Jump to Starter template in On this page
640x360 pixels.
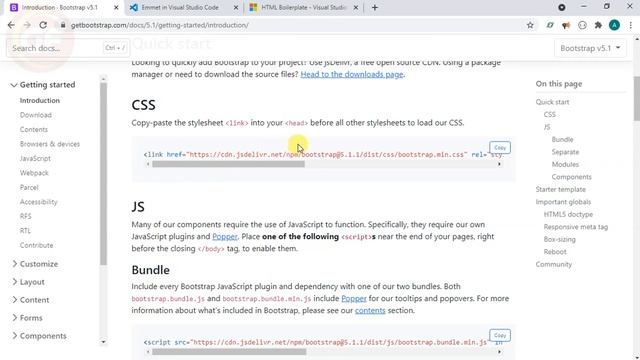[560, 189]
